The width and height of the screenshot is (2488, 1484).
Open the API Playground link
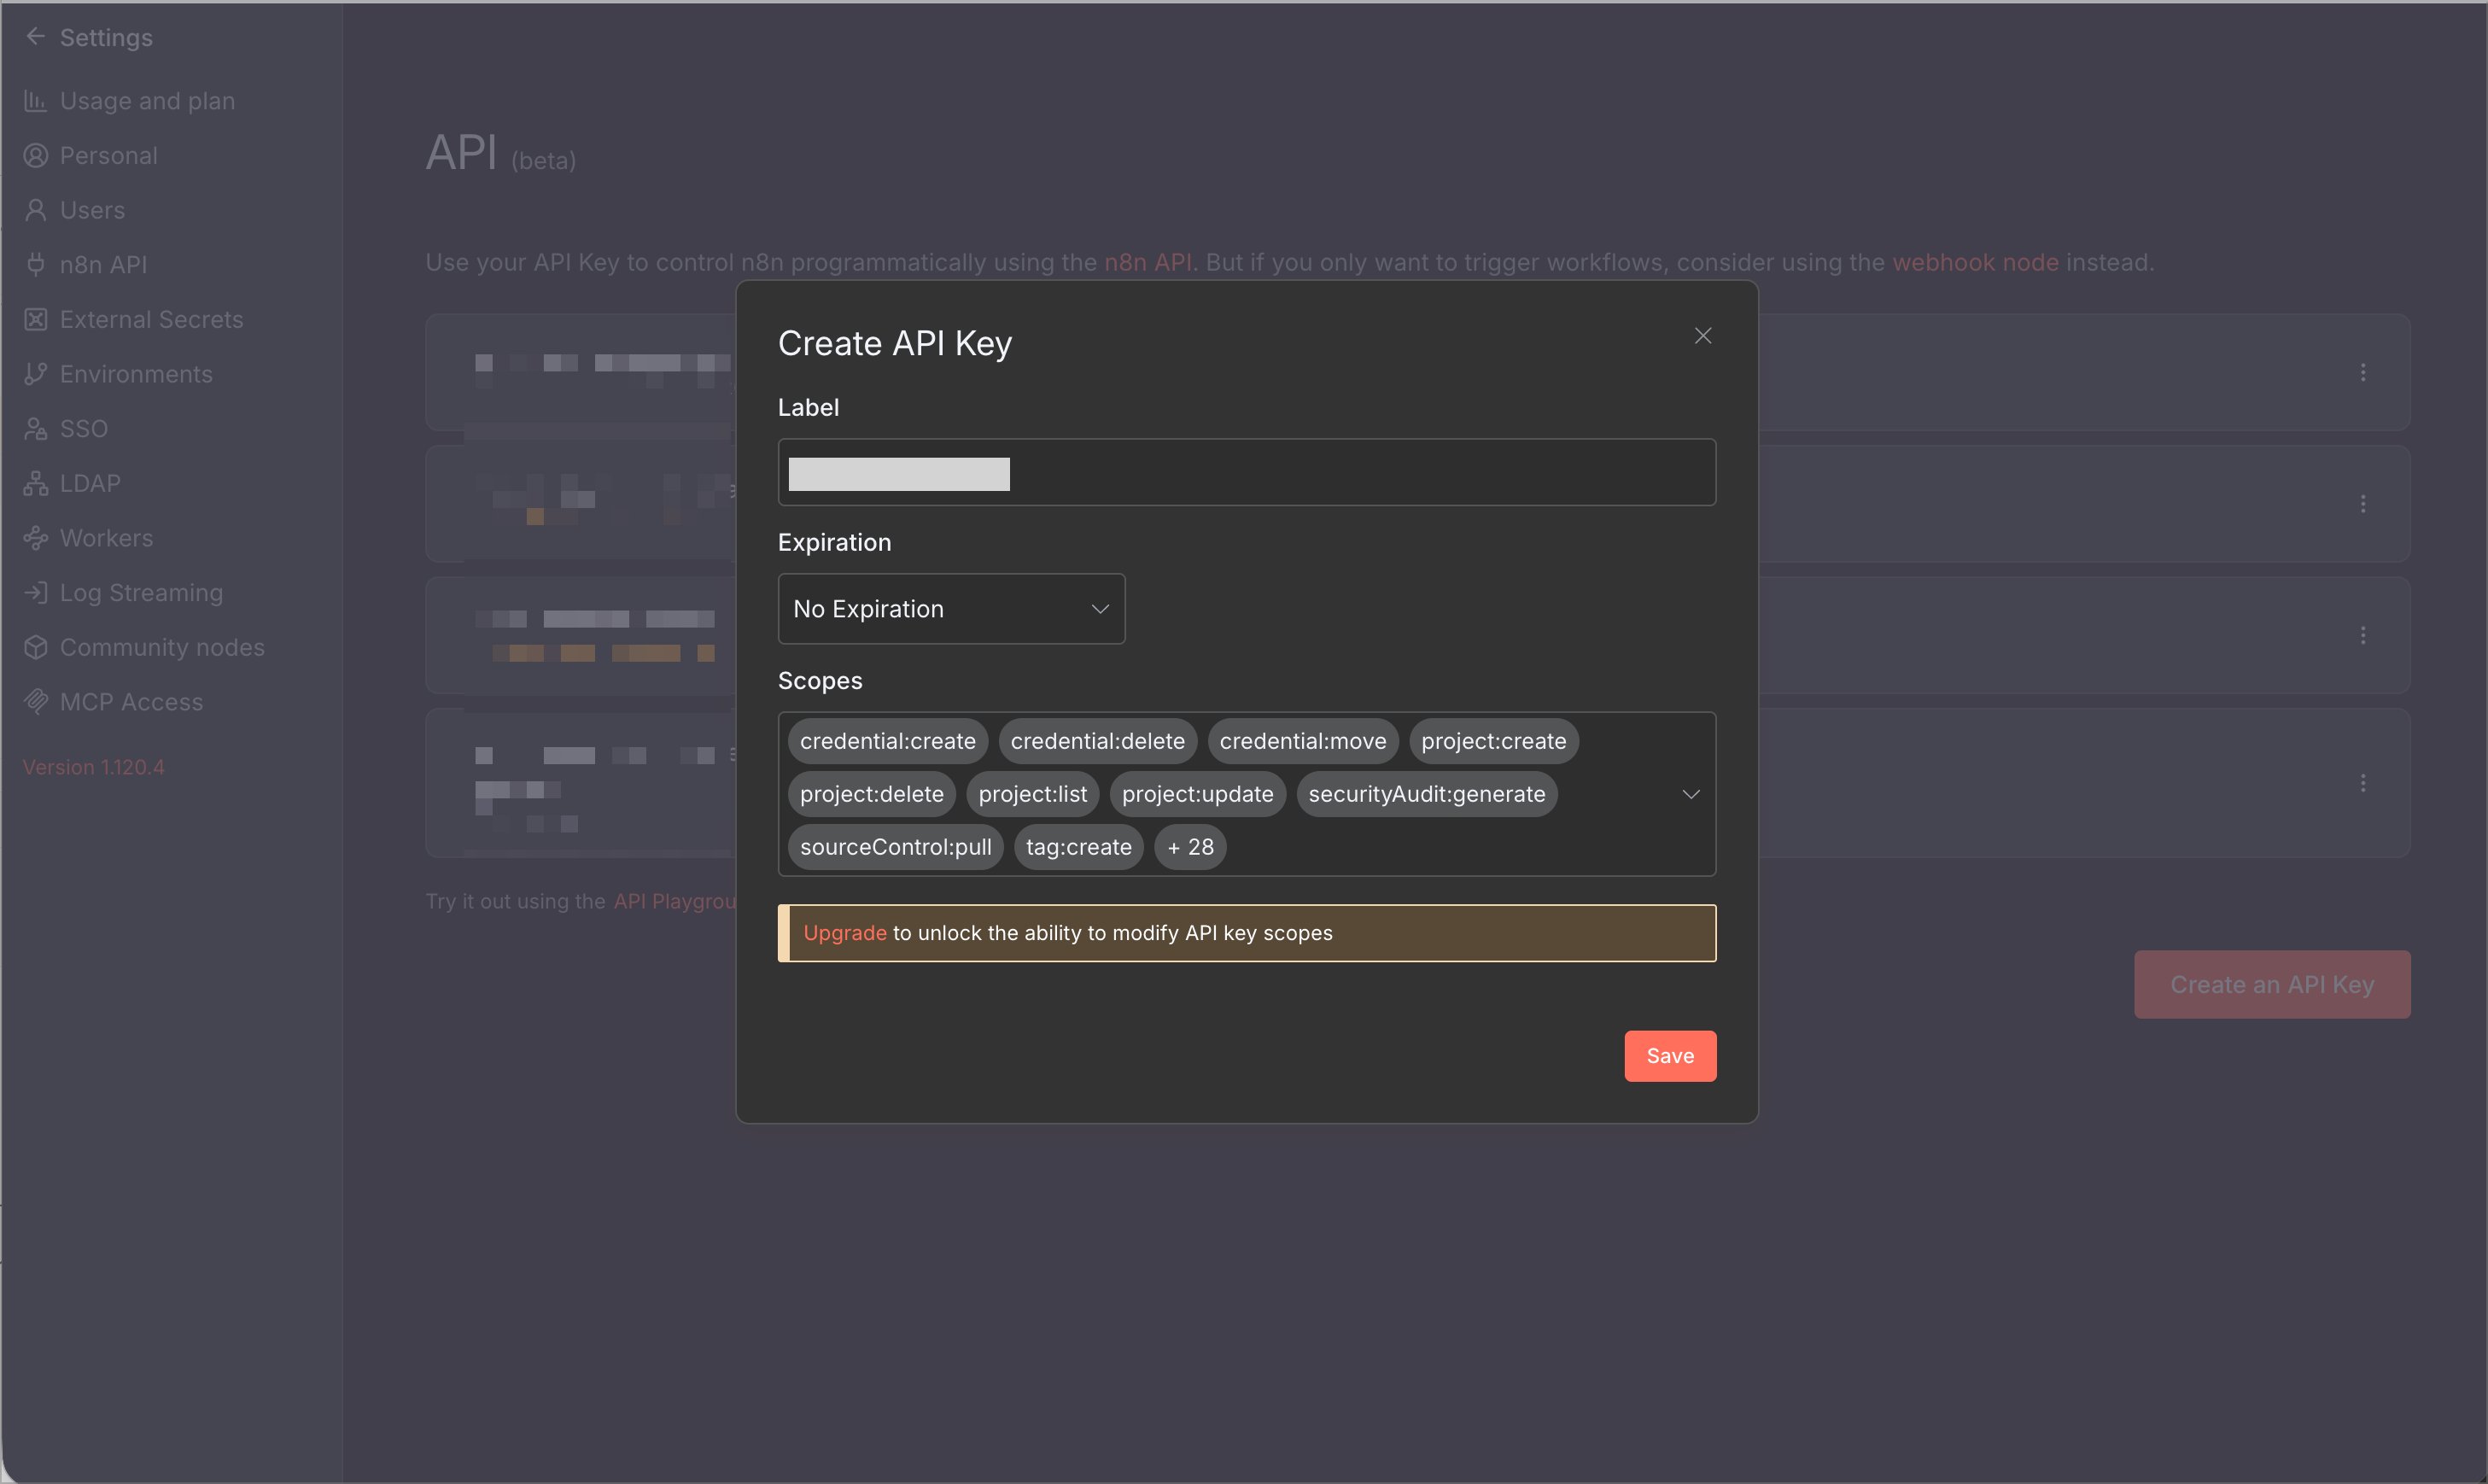coord(675,901)
